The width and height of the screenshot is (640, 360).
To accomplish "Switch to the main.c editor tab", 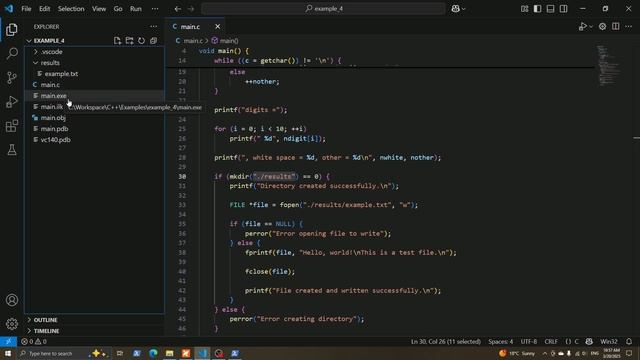I will click(x=190, y=27).
